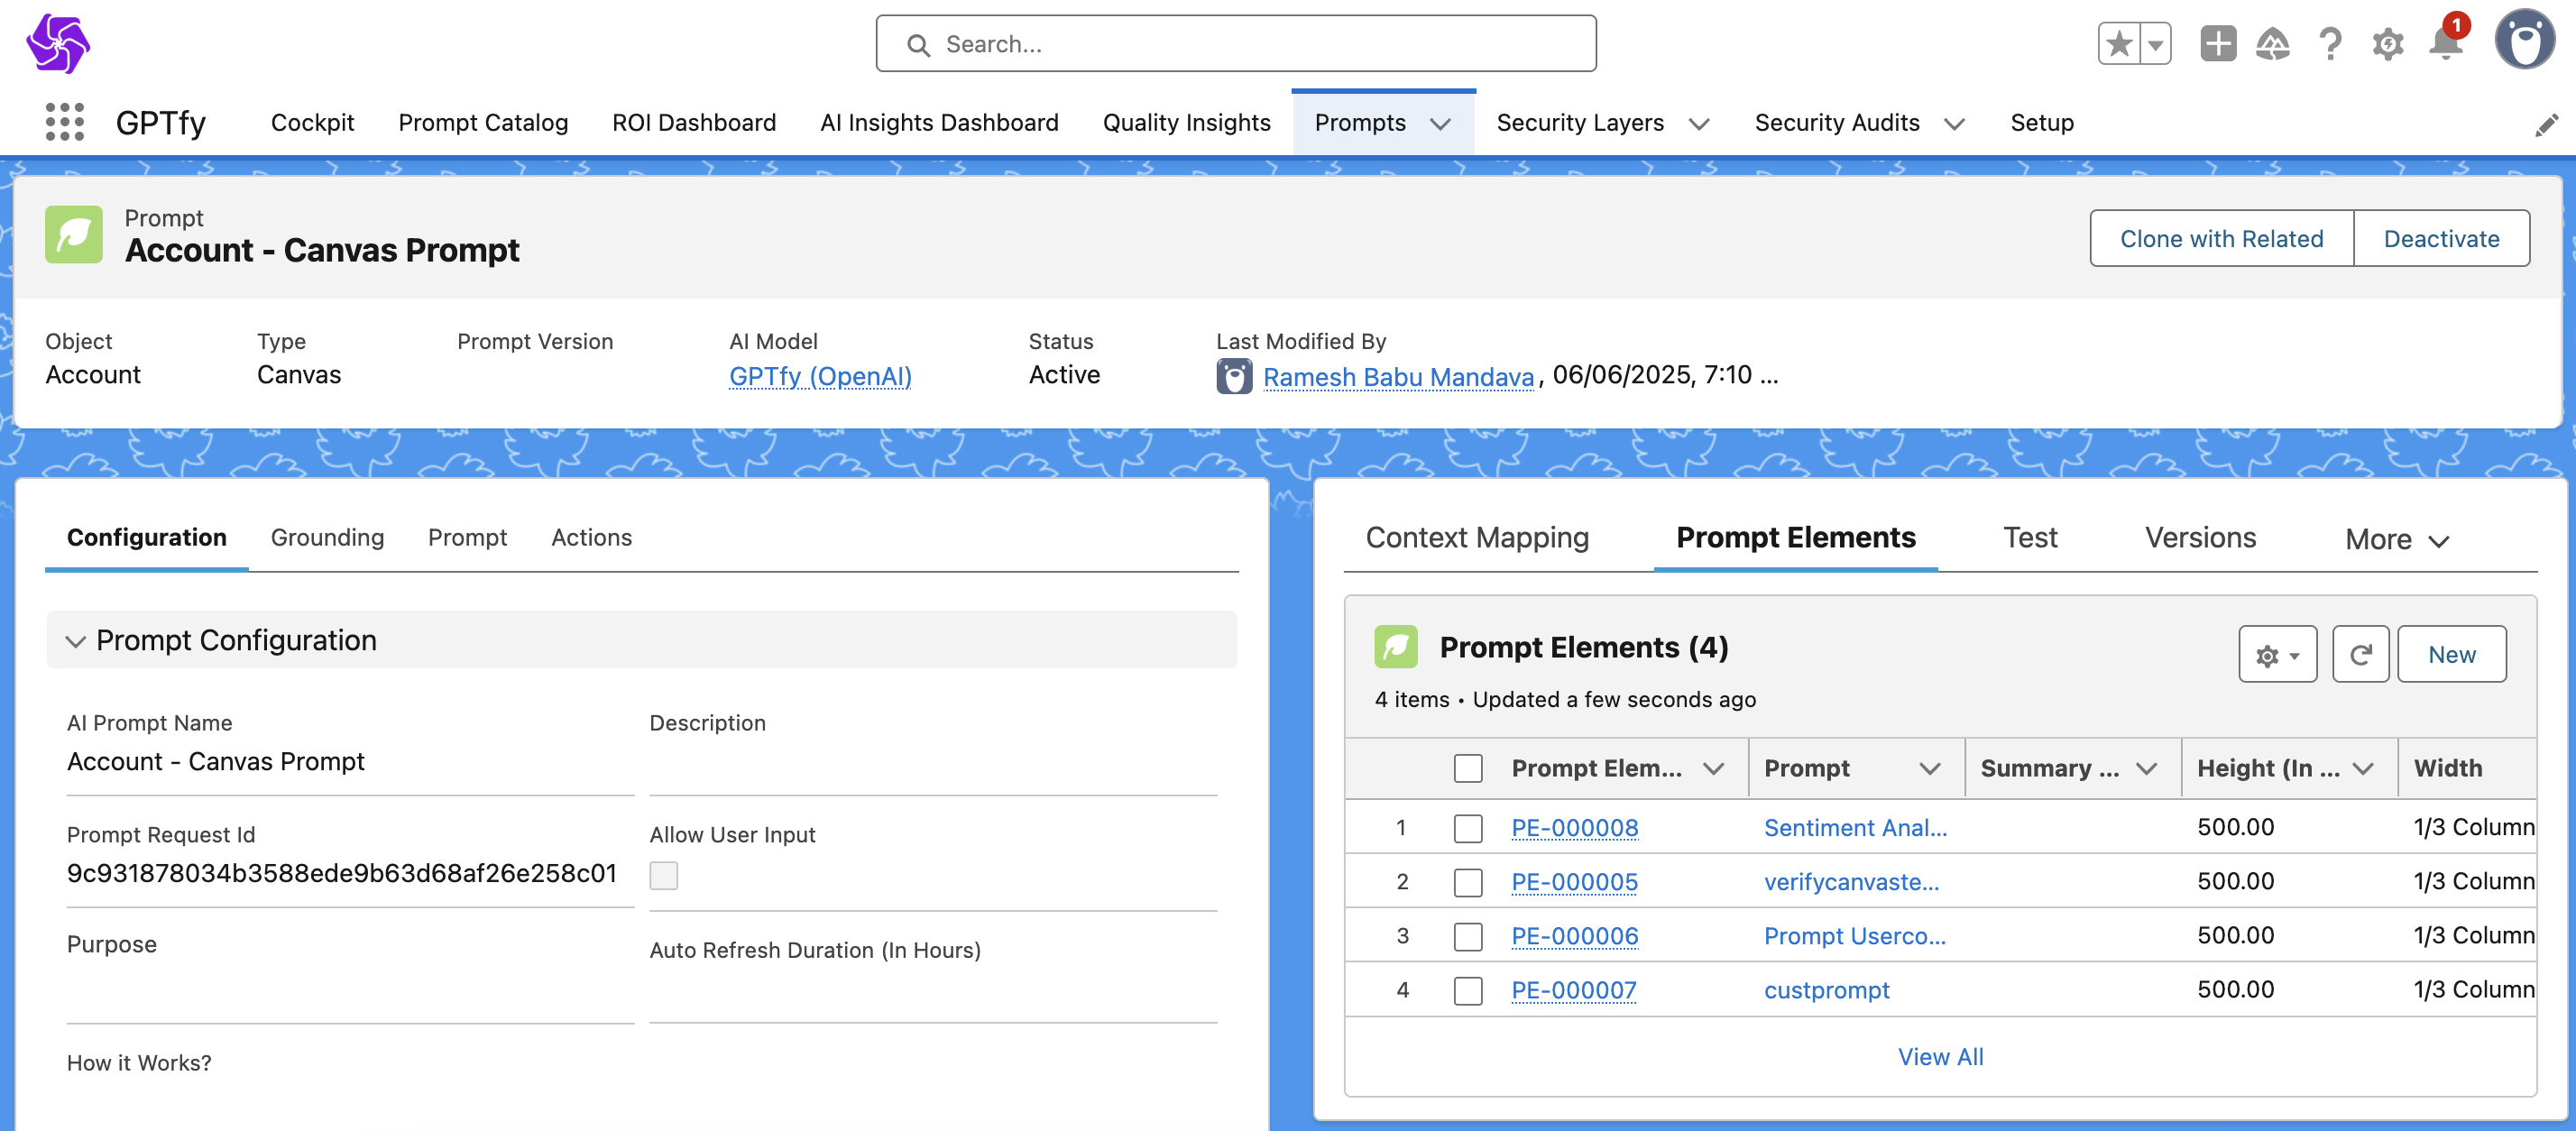Switch to the Actions tab
Image resolution: width=2576 pixels, height=1131 pixels.
pyautogui.click(x=591, y=538)
